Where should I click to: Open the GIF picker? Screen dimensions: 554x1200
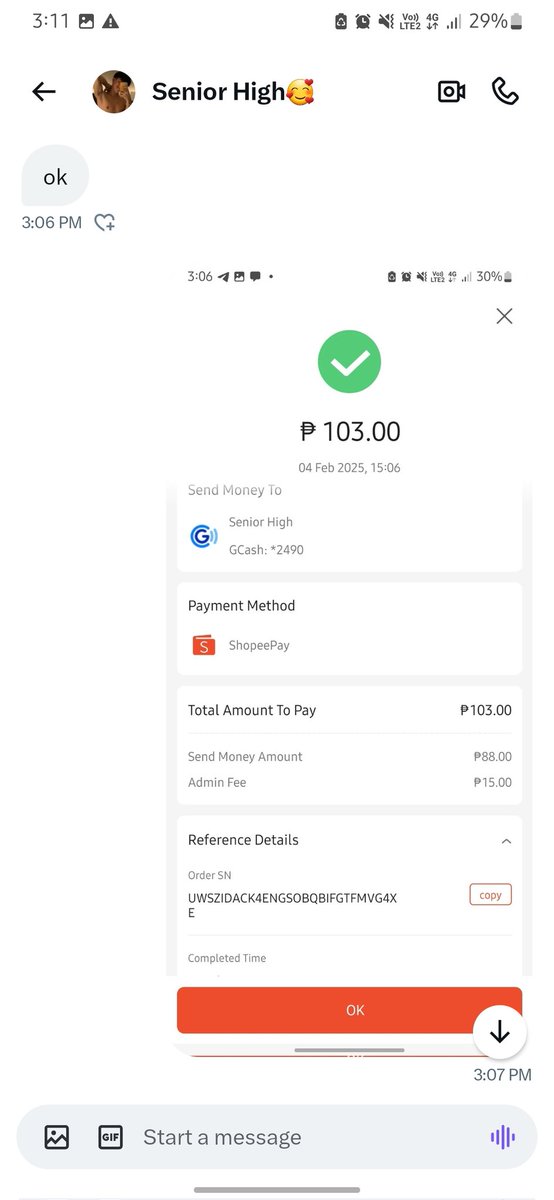(x=110, y=1137)
